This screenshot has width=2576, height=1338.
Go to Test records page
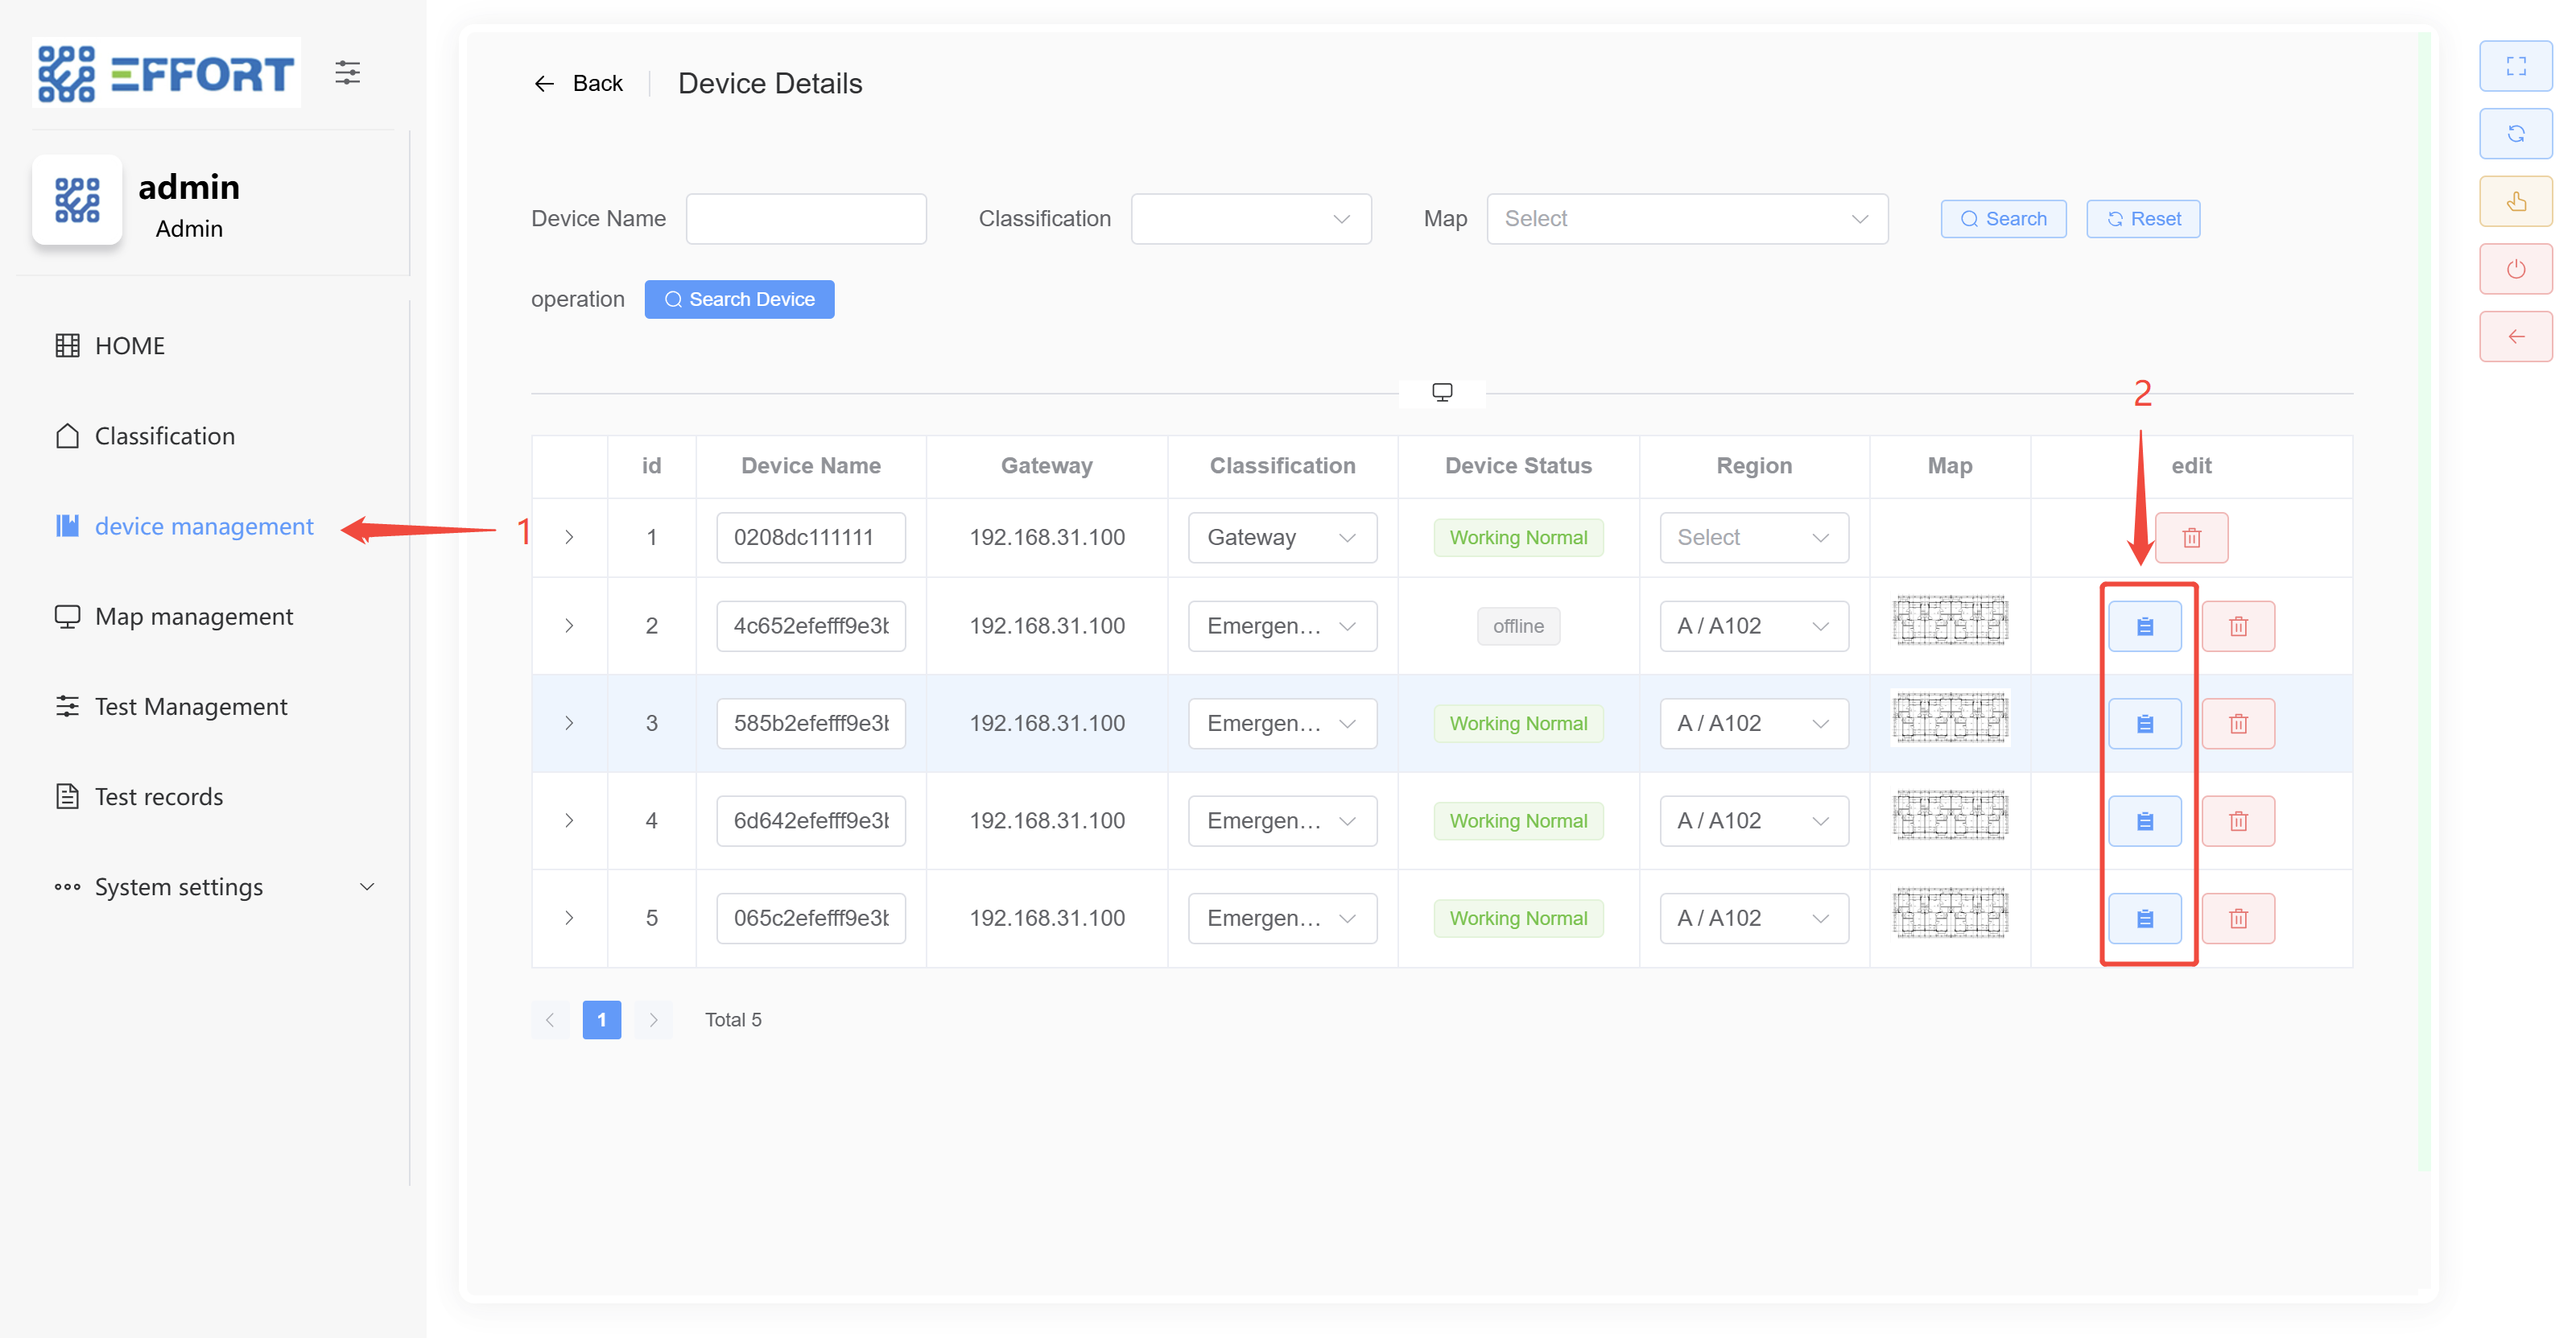(x=158, y=797)
